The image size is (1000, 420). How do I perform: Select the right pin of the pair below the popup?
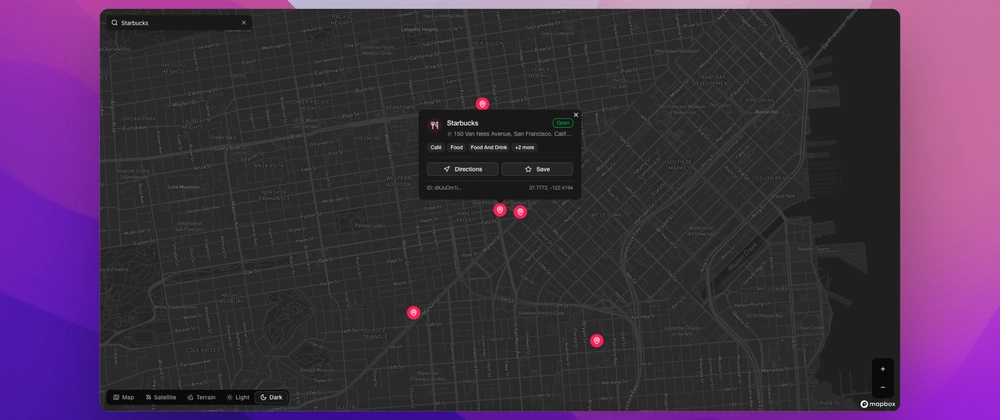point(520,212)
